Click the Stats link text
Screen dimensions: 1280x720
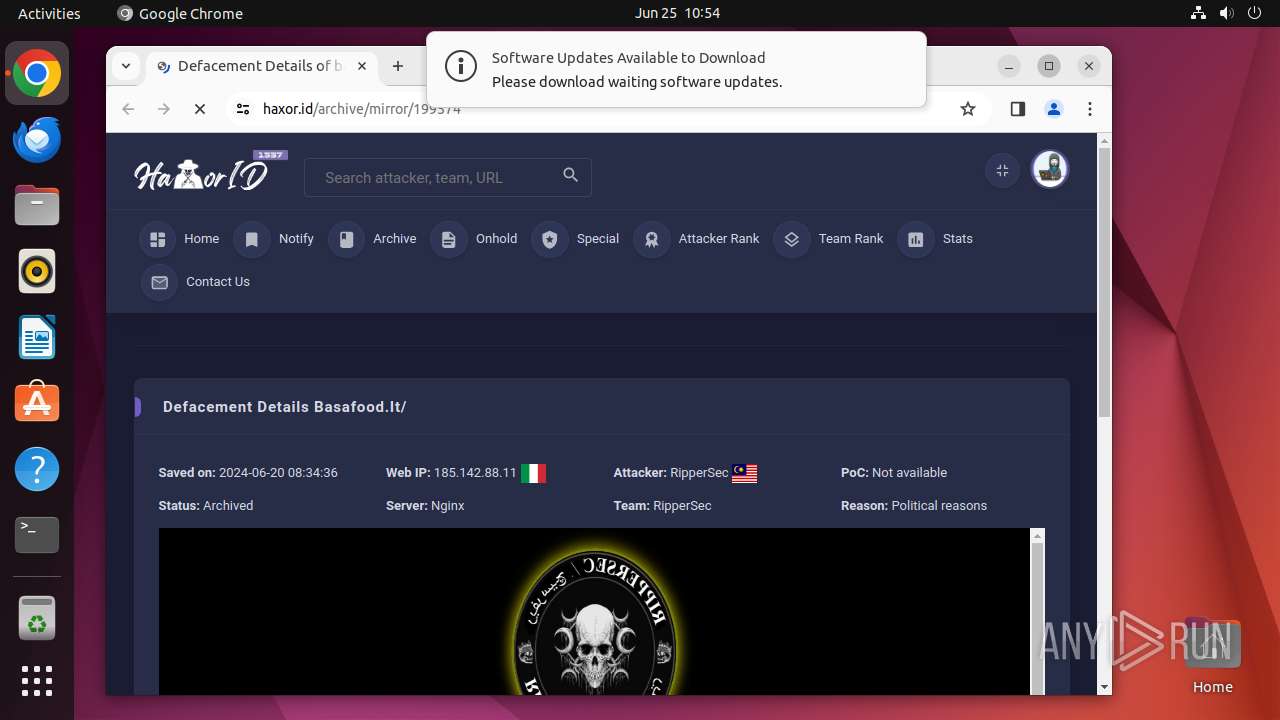pyautogui.click(x=958, y=239)
